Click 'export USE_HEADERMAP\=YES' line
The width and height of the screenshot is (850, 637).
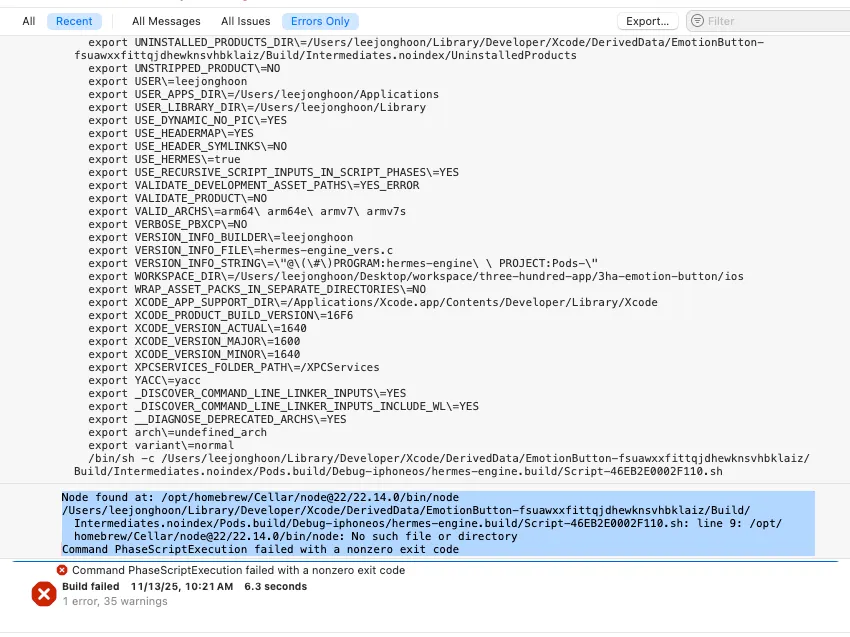click(x=171, y=133)
